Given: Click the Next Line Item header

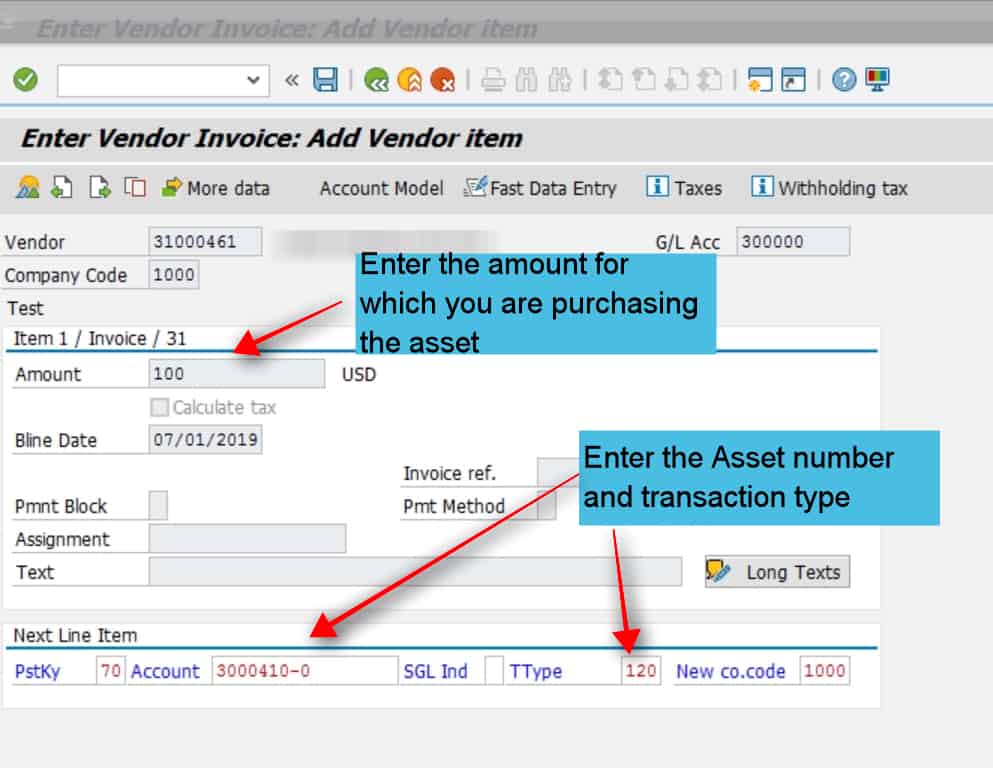Looking at the screenshot, I should [75, 635].
